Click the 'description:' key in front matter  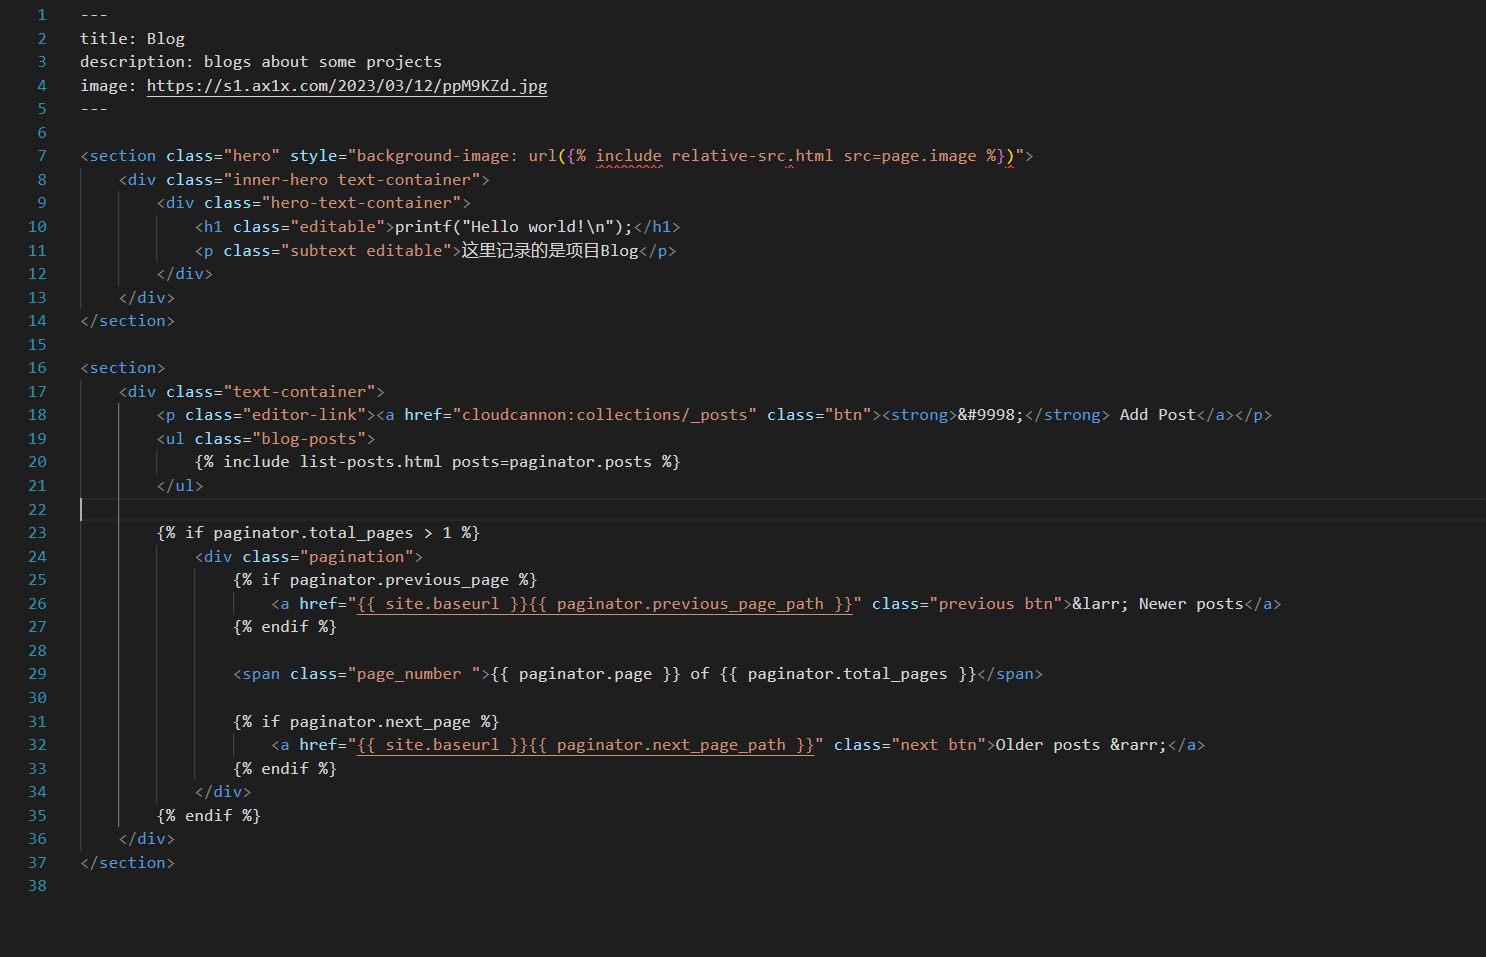point(136,62)
